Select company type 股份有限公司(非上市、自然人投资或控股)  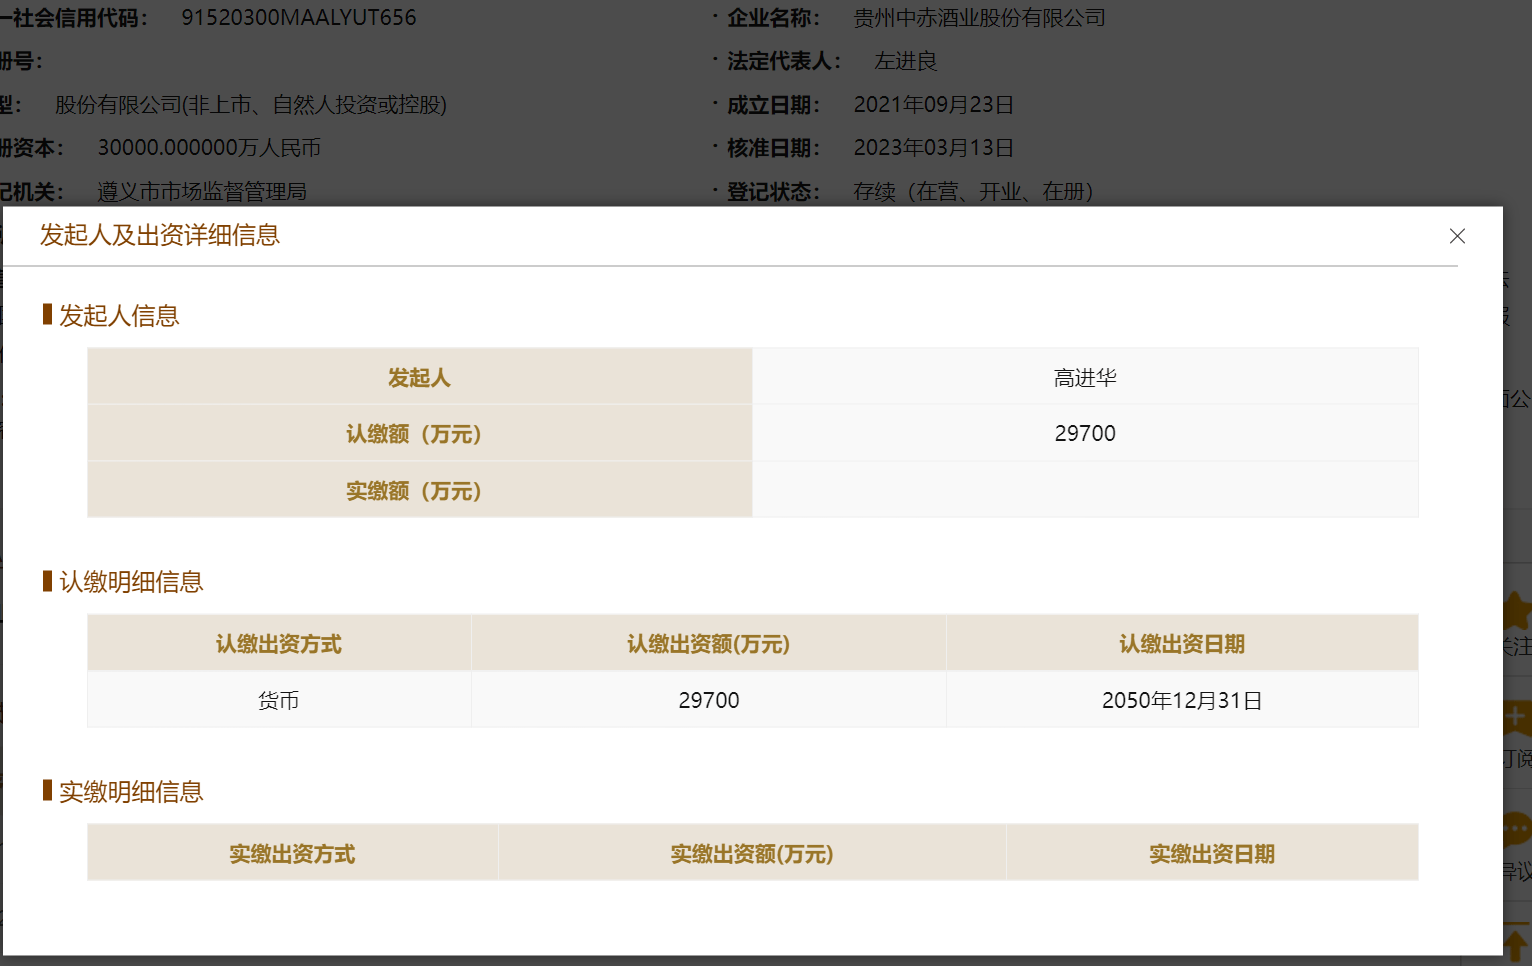pos(251,105)
